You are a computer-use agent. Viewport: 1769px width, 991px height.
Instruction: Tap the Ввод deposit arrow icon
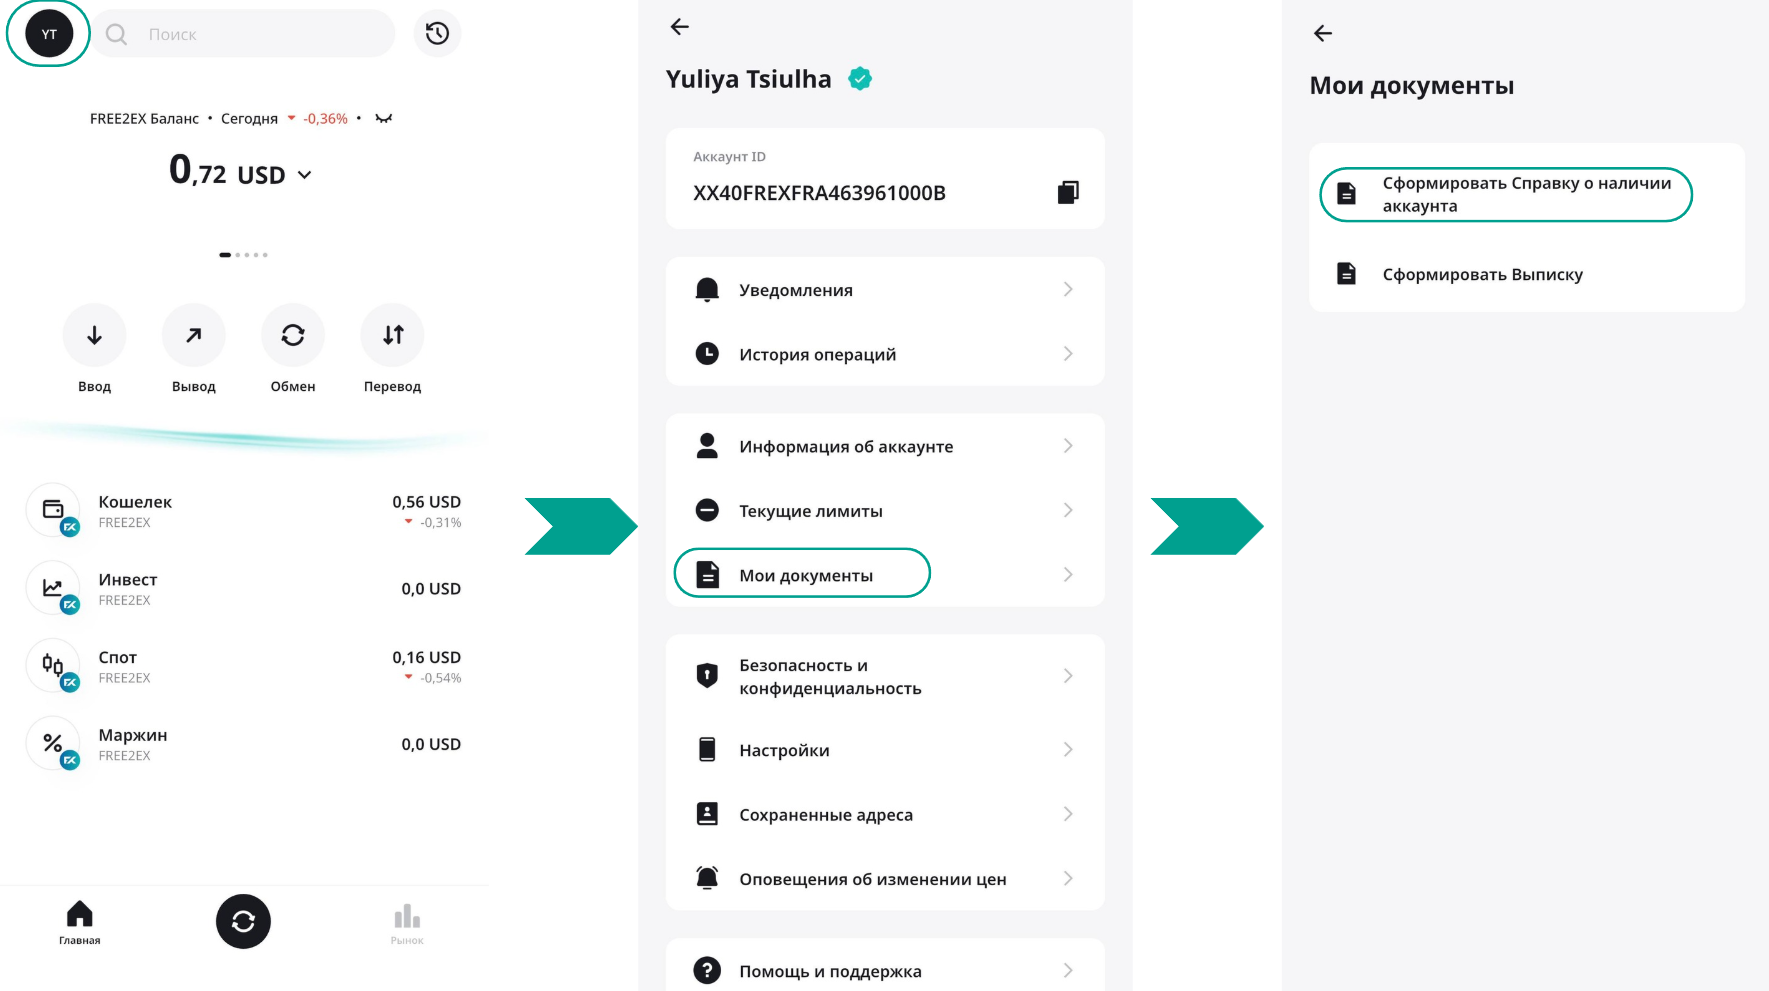[x=94, y=335]
